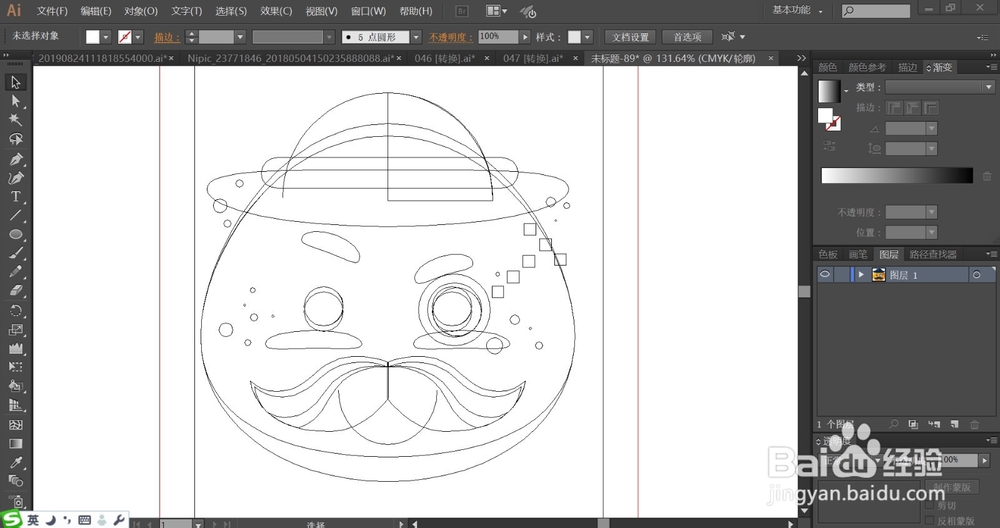Select the Ellipse shape tool

[x=15, y=234]
